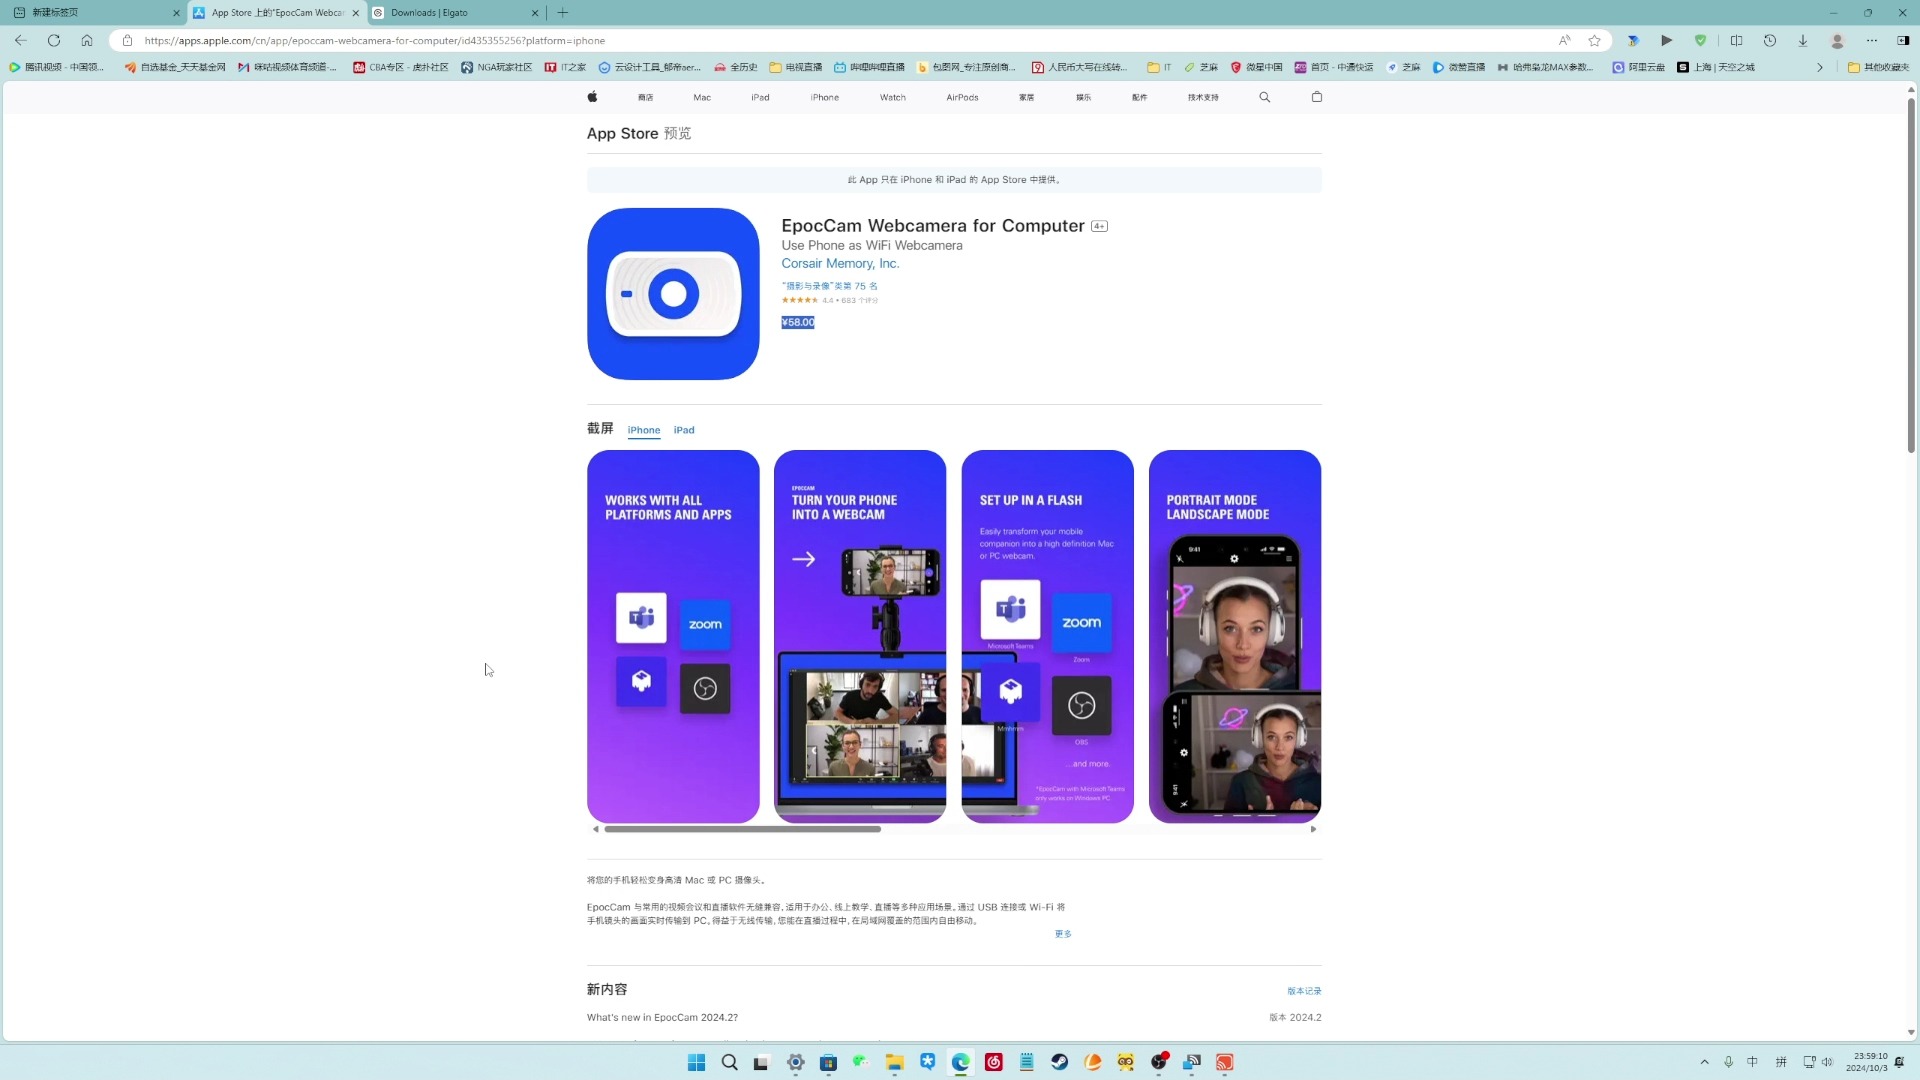Open browser settings three-dots menu
Screen dimensions: 1920x1080
1872,40
